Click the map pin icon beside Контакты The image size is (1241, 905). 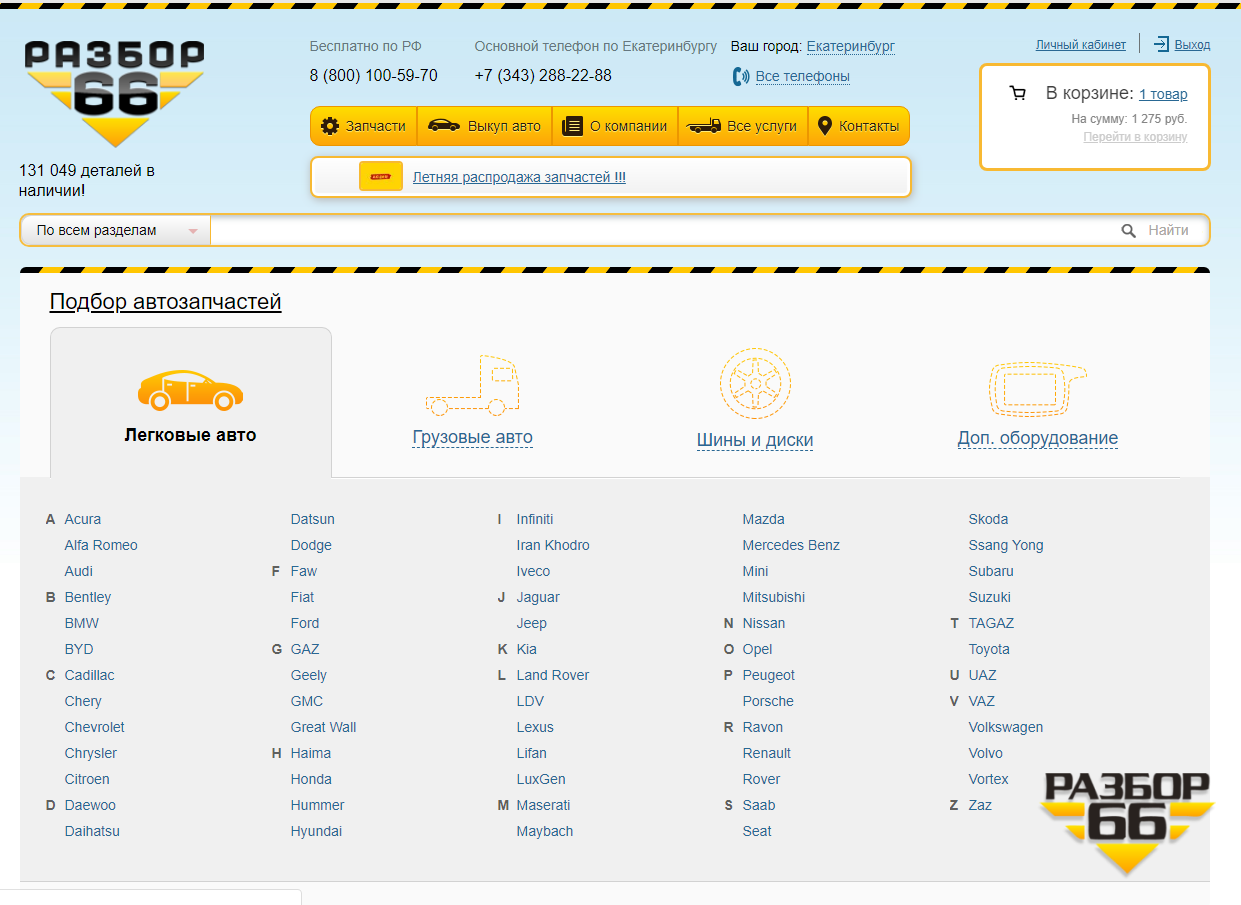[825, 126]
